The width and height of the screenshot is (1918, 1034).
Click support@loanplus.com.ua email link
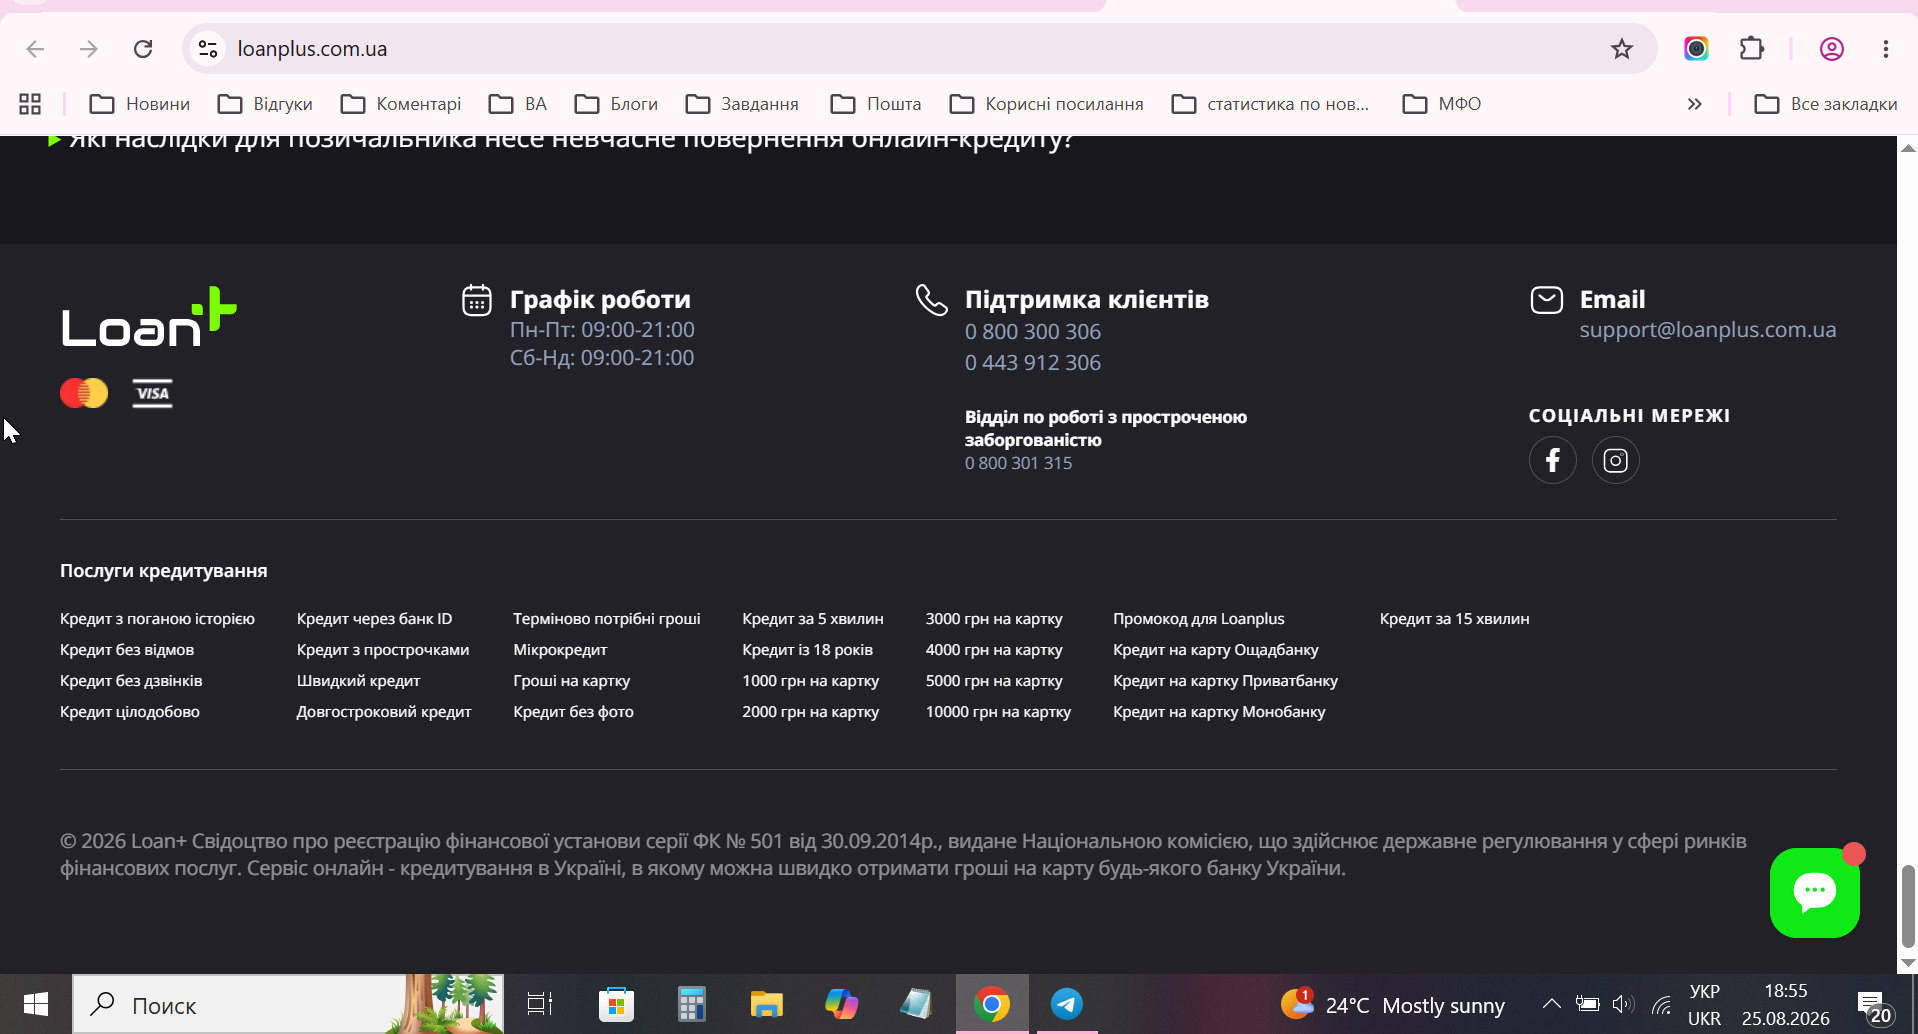click(x=1707, y=330)
